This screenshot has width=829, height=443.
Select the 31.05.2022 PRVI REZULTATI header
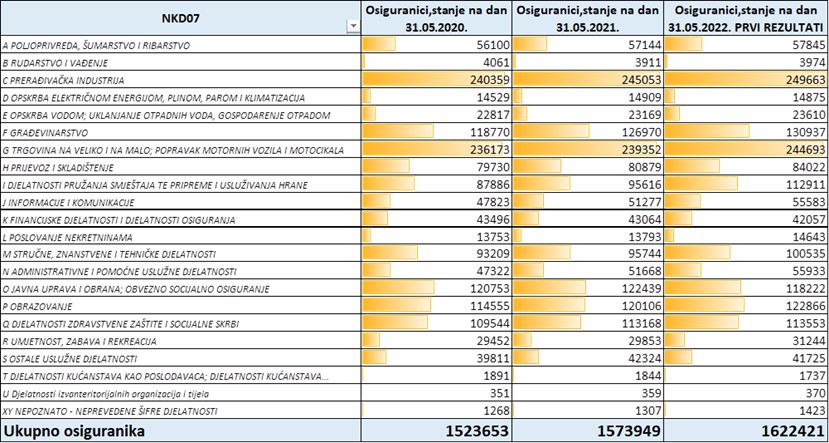[746, 18]
